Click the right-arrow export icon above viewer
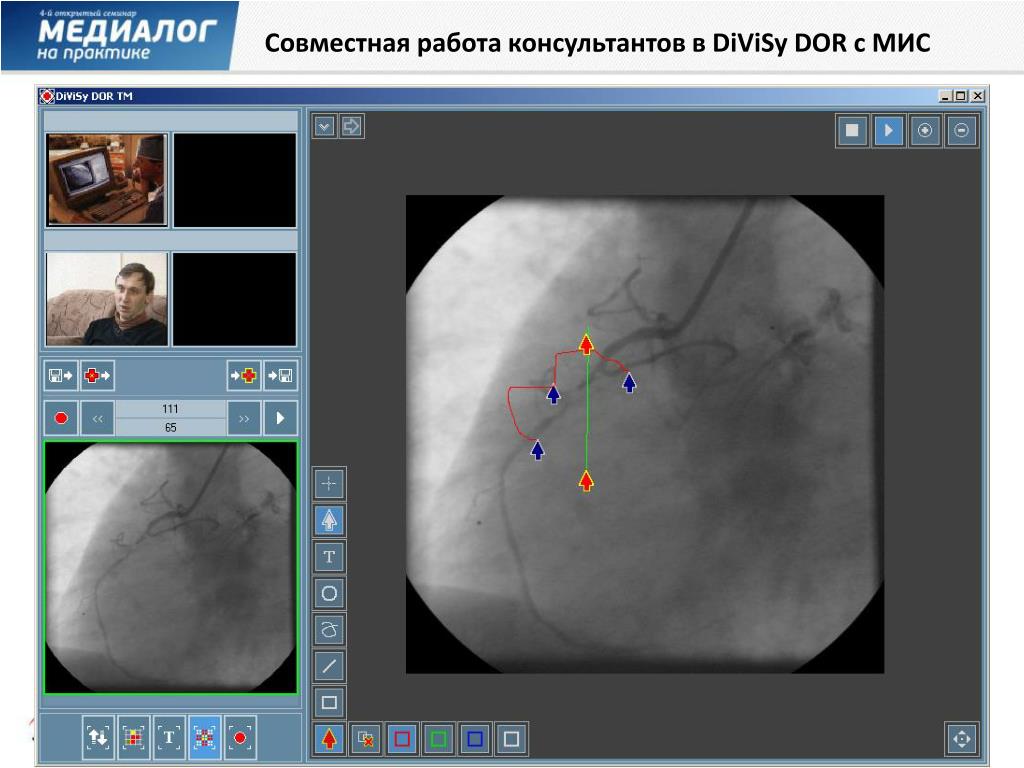This screenshot has width=1024, height=768. point(351,126)
